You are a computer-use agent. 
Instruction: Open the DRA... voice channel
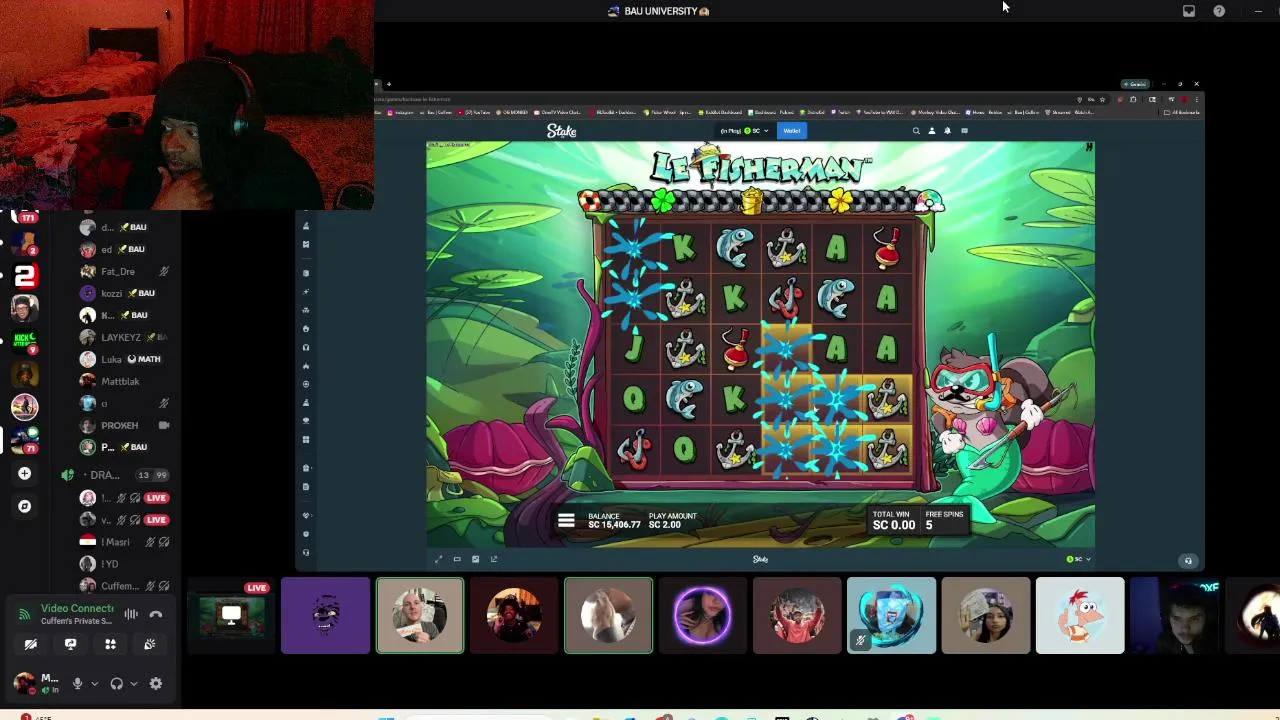tap(115, 475)
